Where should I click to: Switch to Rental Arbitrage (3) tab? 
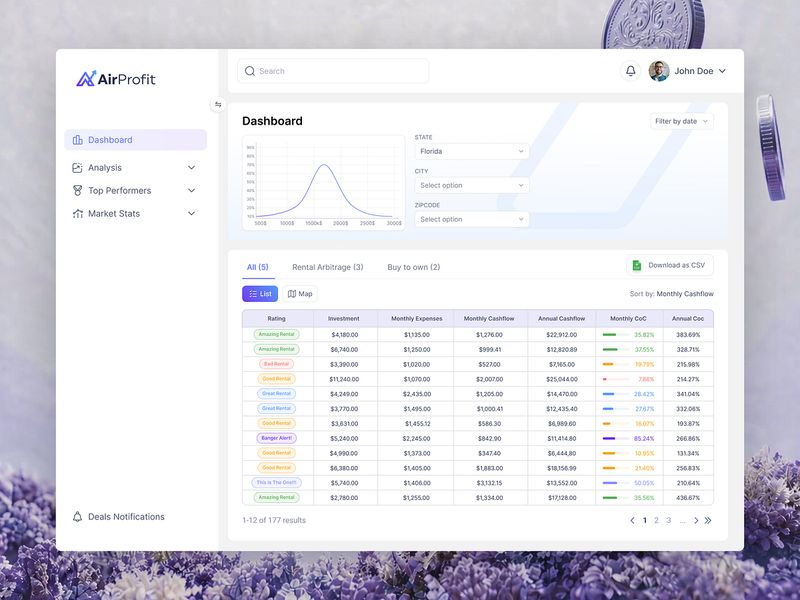pos(328,267)
